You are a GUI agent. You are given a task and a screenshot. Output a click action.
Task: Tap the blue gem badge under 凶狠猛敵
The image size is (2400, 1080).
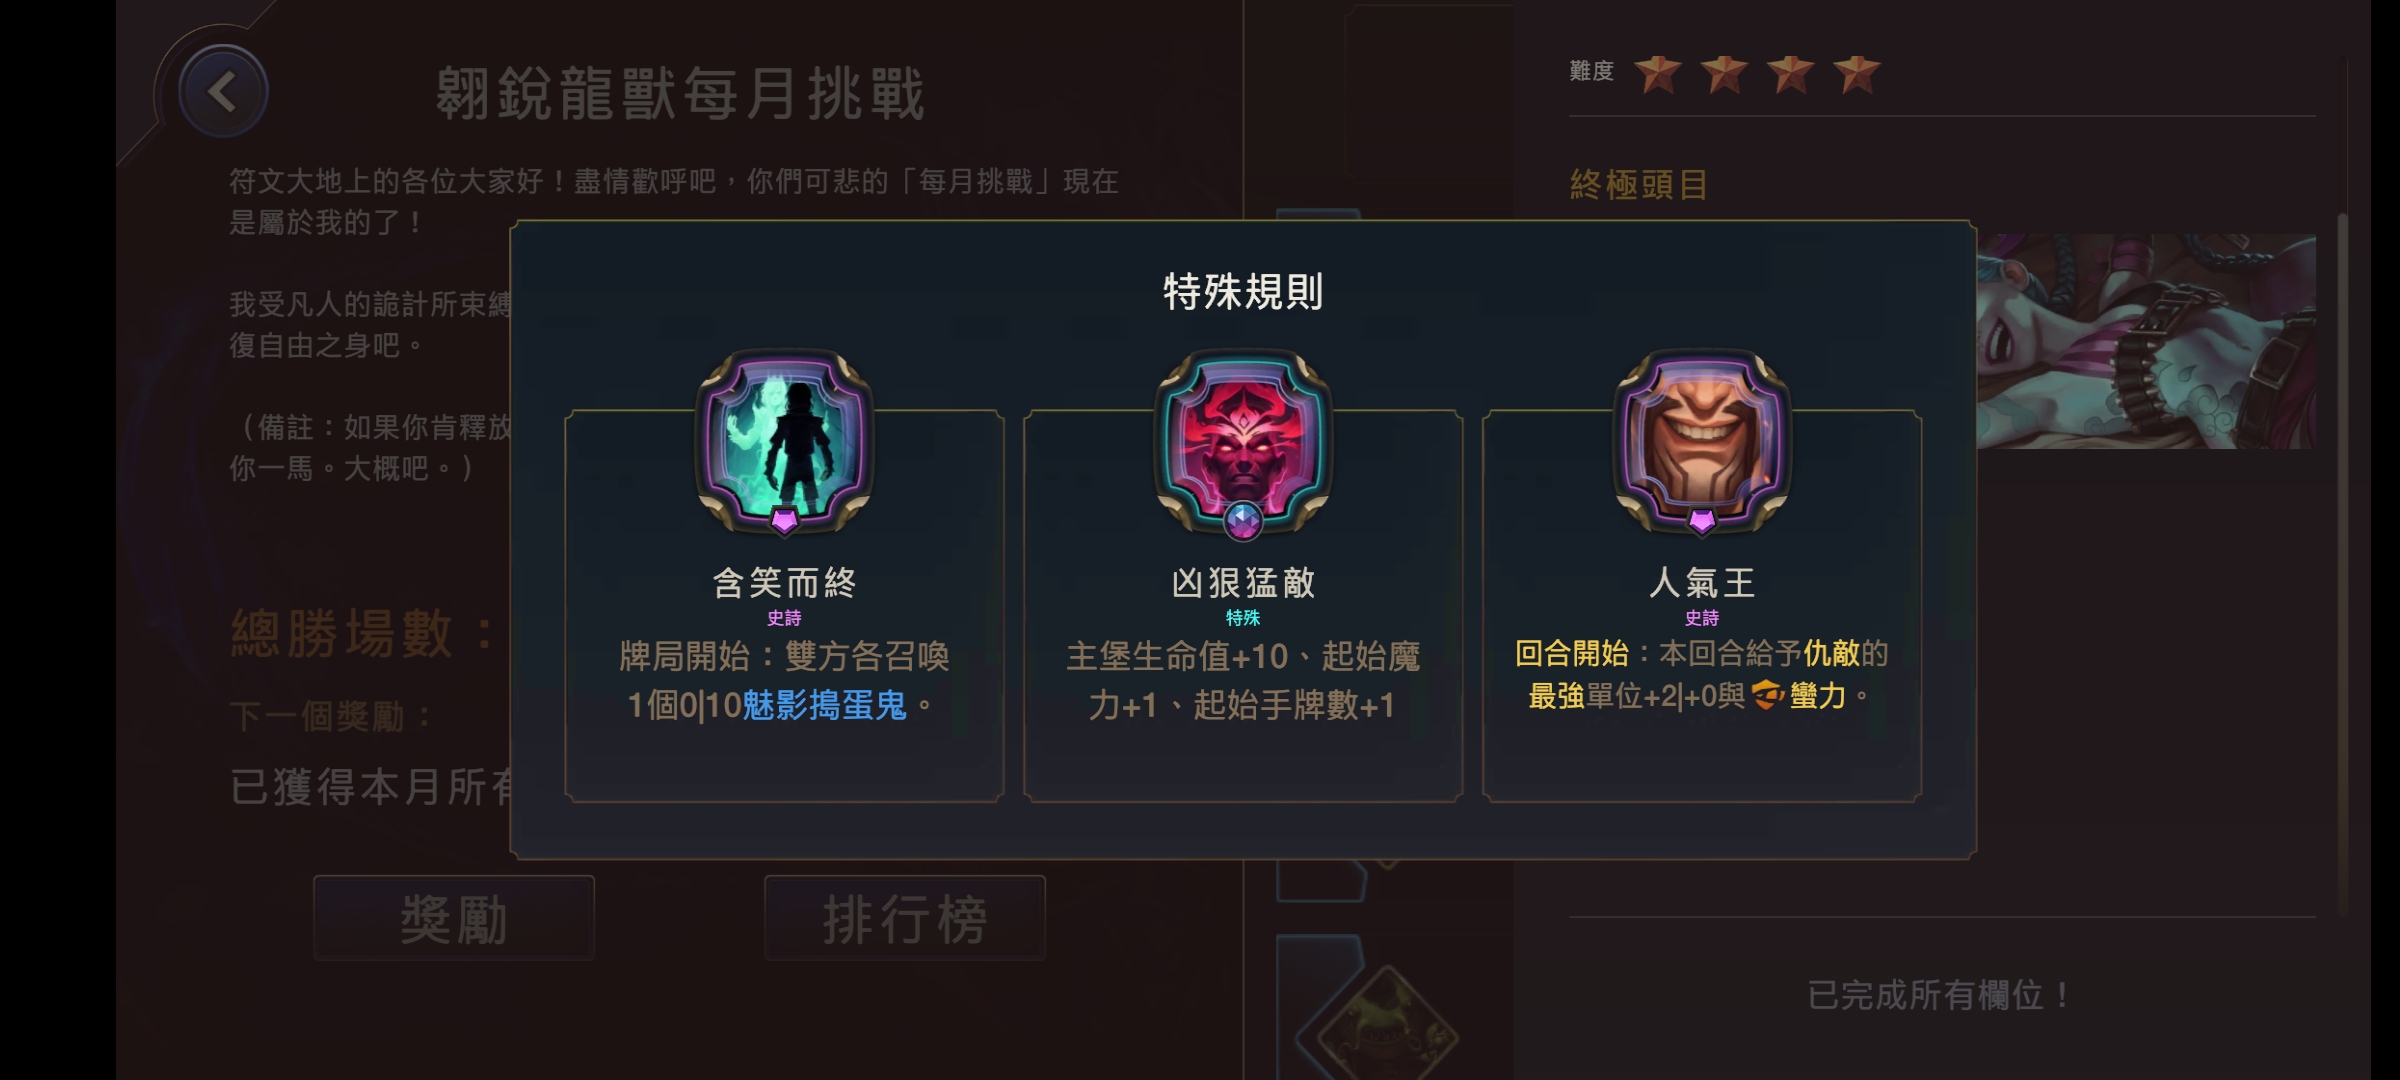1243,520
